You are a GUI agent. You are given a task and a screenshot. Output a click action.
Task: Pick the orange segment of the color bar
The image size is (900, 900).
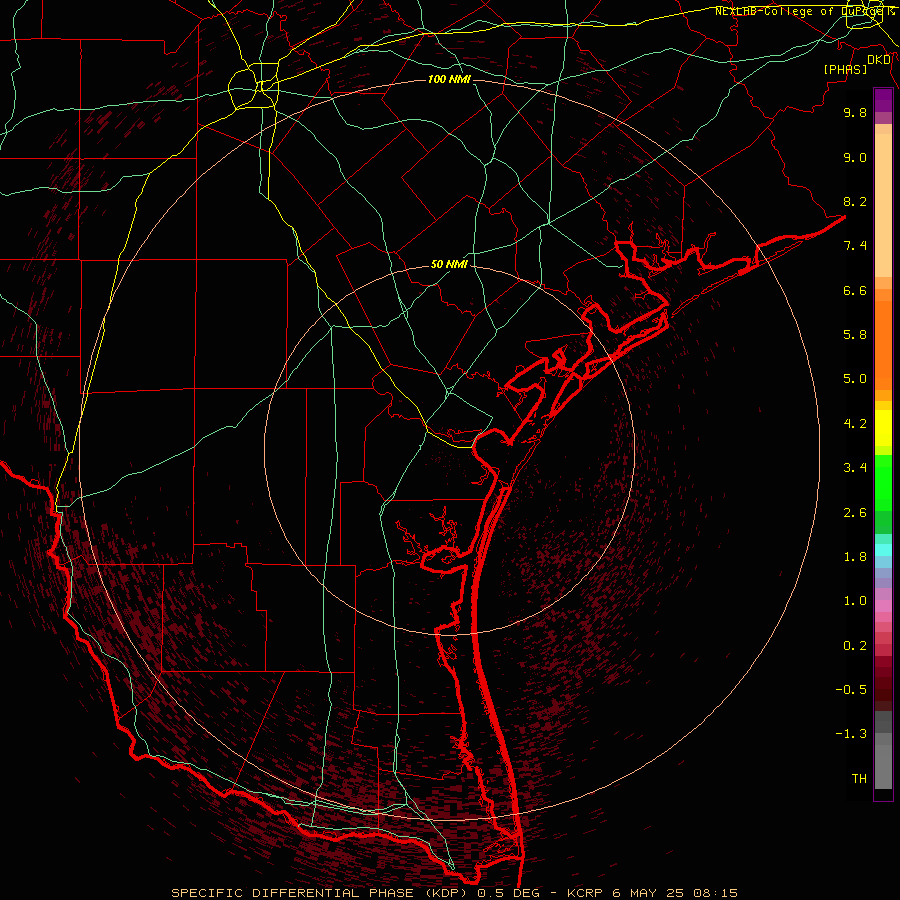point(883,345)
